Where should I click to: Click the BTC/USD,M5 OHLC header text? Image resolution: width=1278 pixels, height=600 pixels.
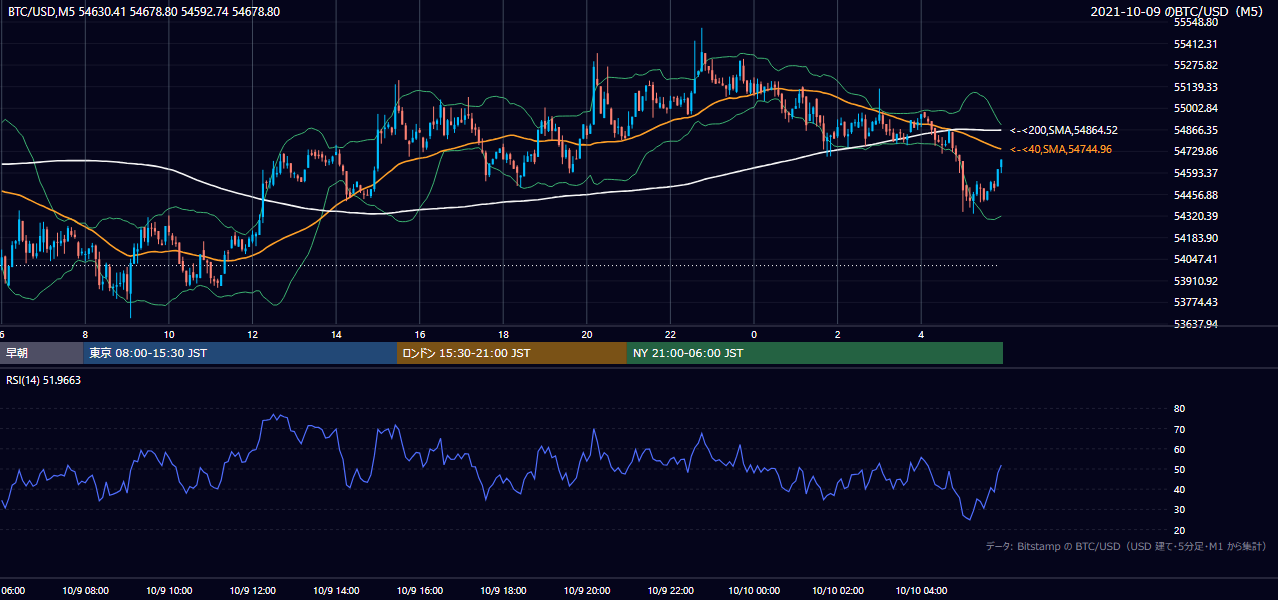coord(144,12)
